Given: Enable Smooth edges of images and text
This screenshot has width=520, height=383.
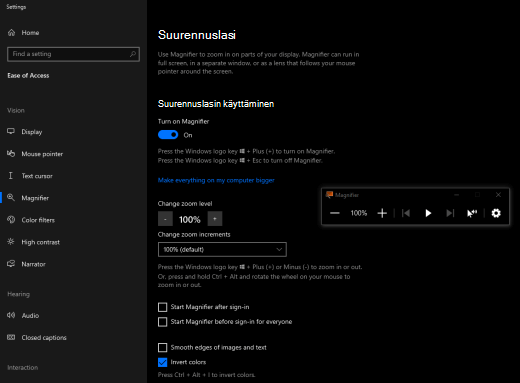Looking at the screenshot, I should (163, 348).
